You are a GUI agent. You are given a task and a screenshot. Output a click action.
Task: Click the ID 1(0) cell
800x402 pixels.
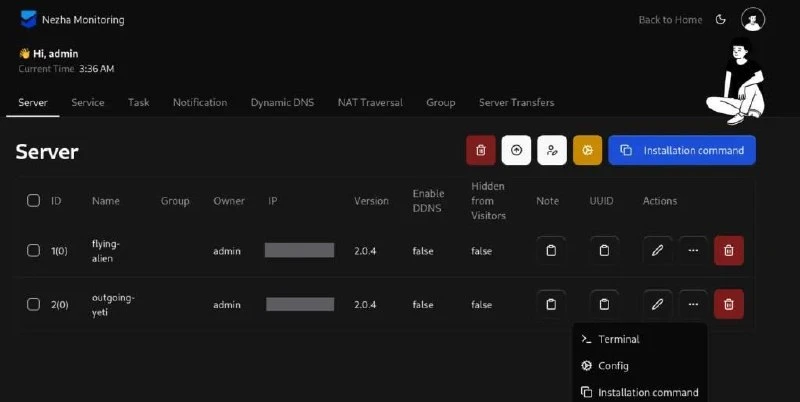(x=59, y=251)
